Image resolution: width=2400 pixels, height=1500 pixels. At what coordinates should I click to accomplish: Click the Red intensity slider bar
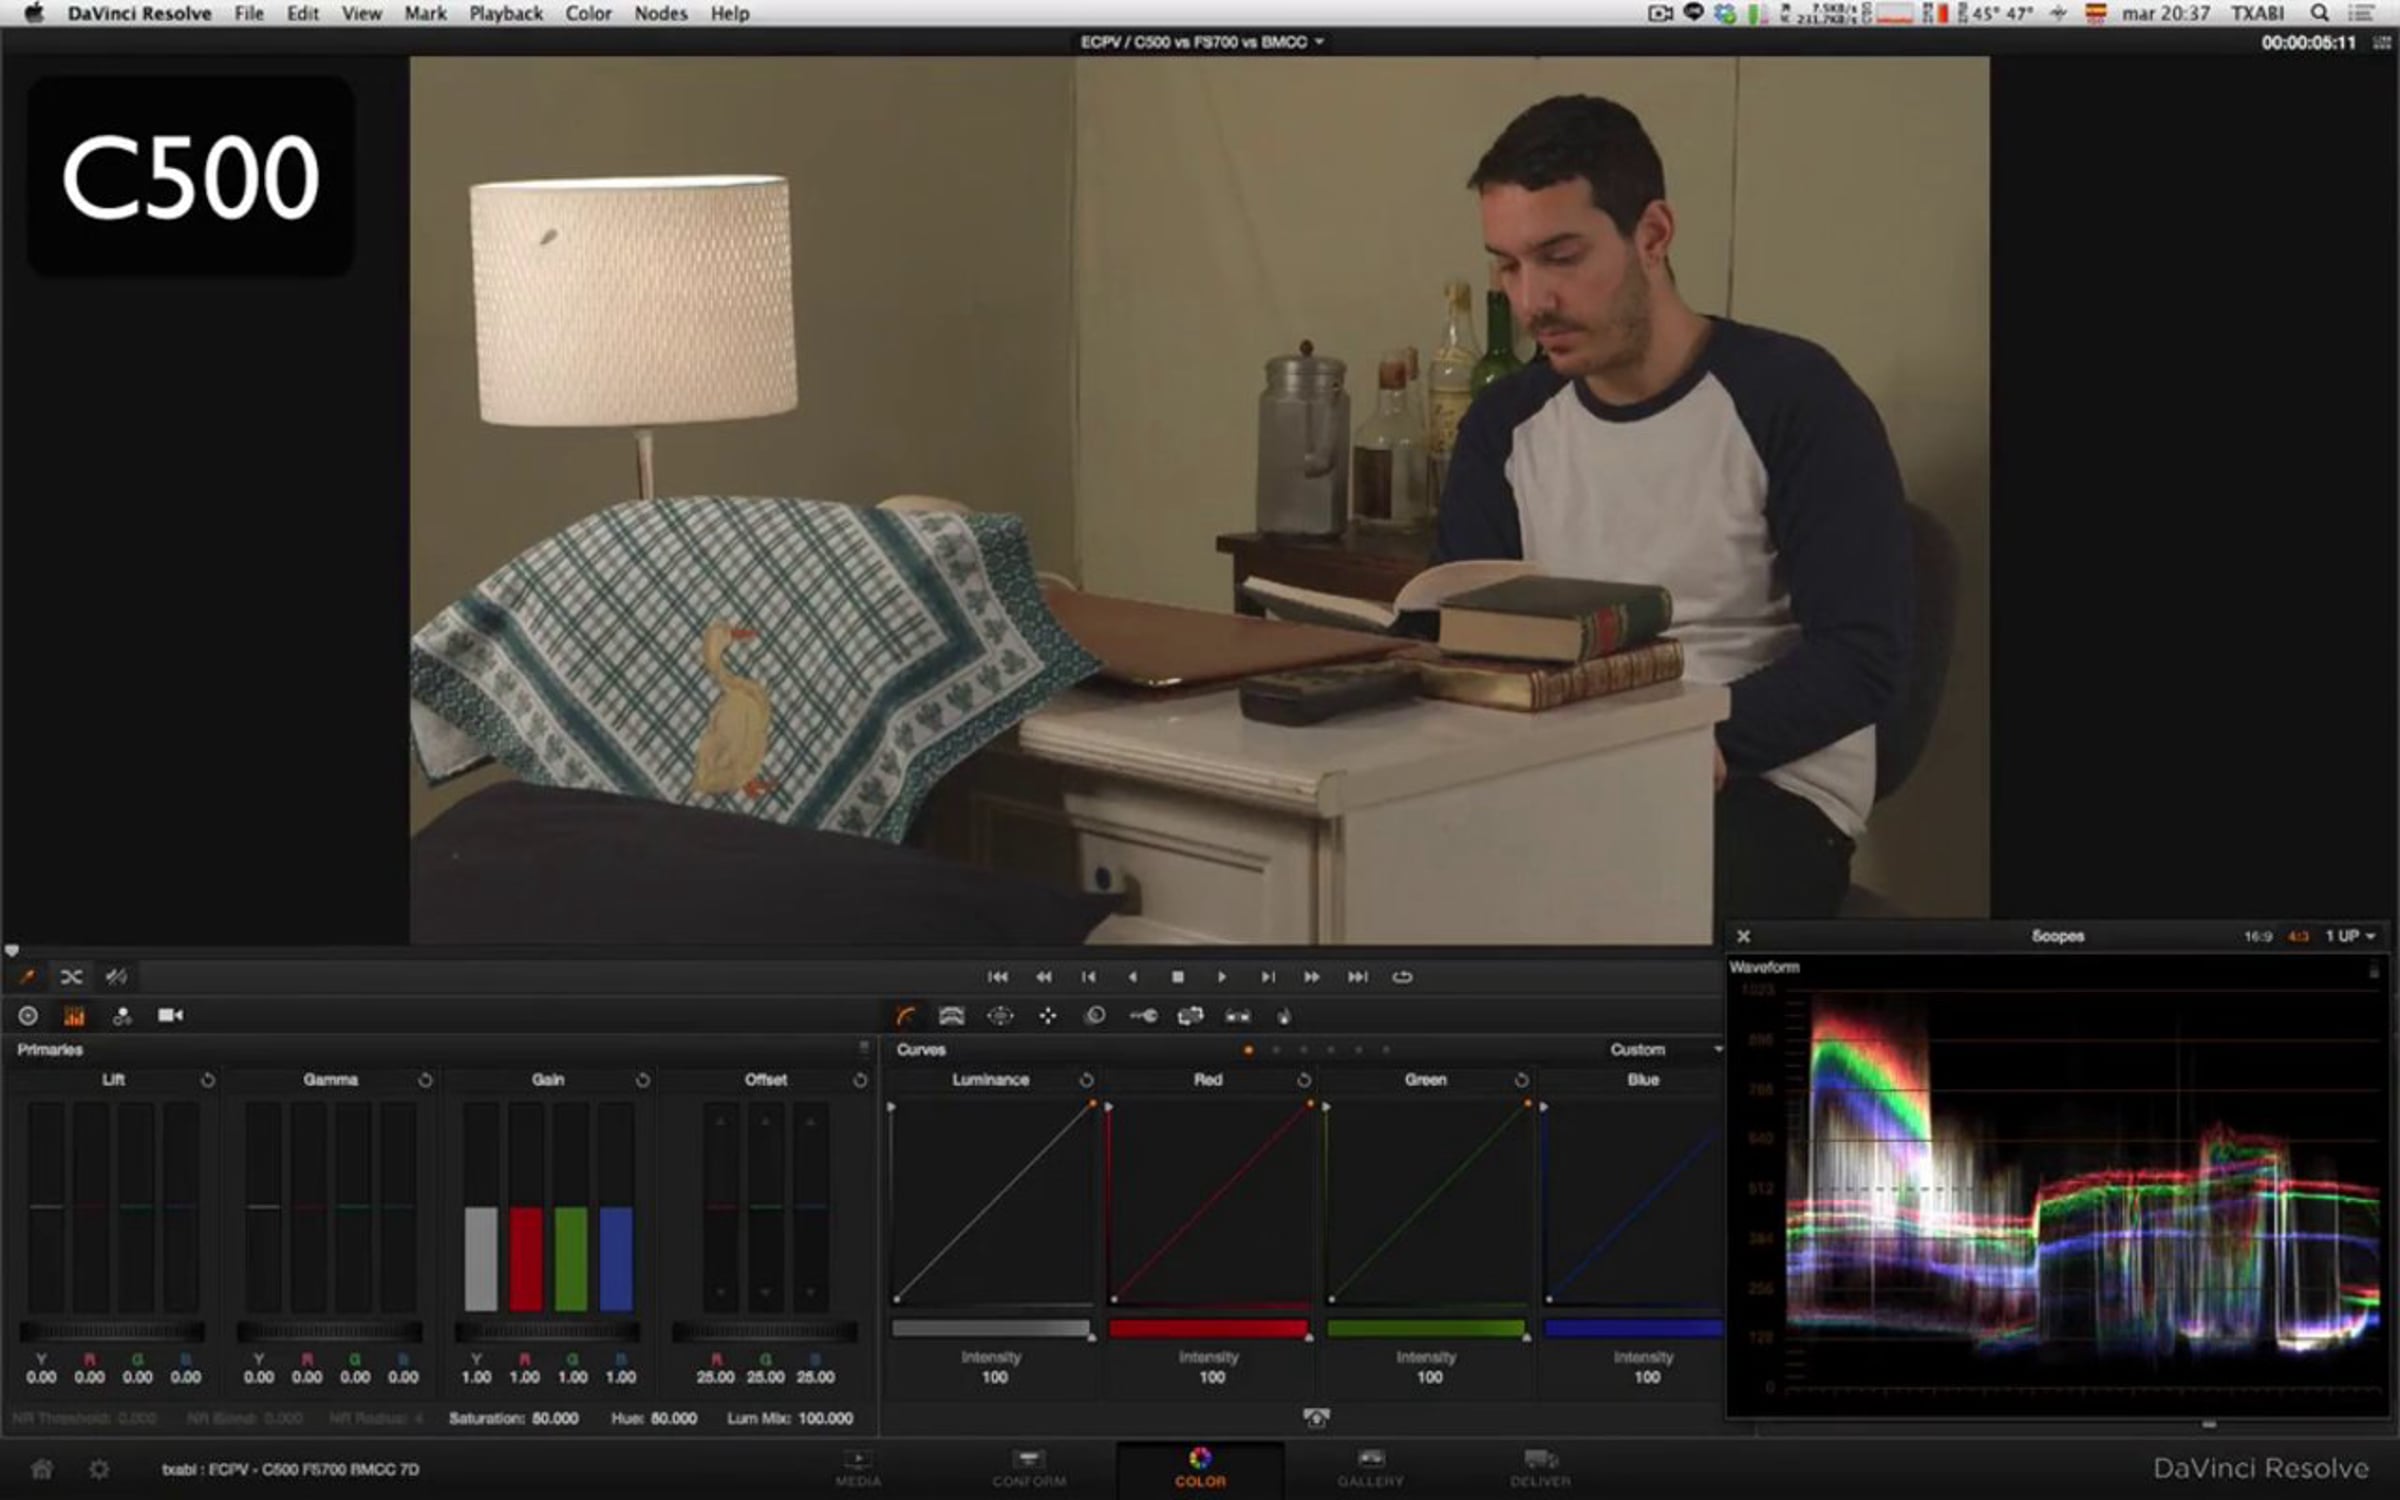click(1208, 1329)
